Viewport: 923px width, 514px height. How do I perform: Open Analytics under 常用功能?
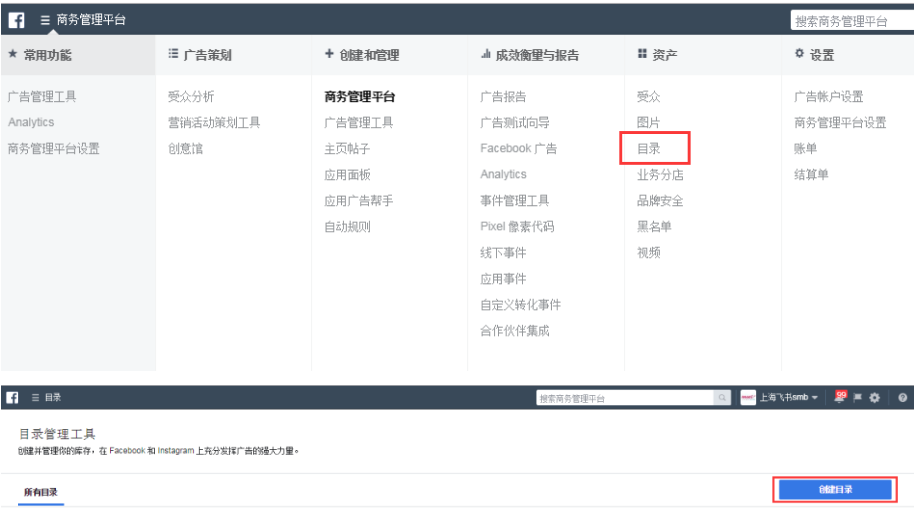(31, 122)
